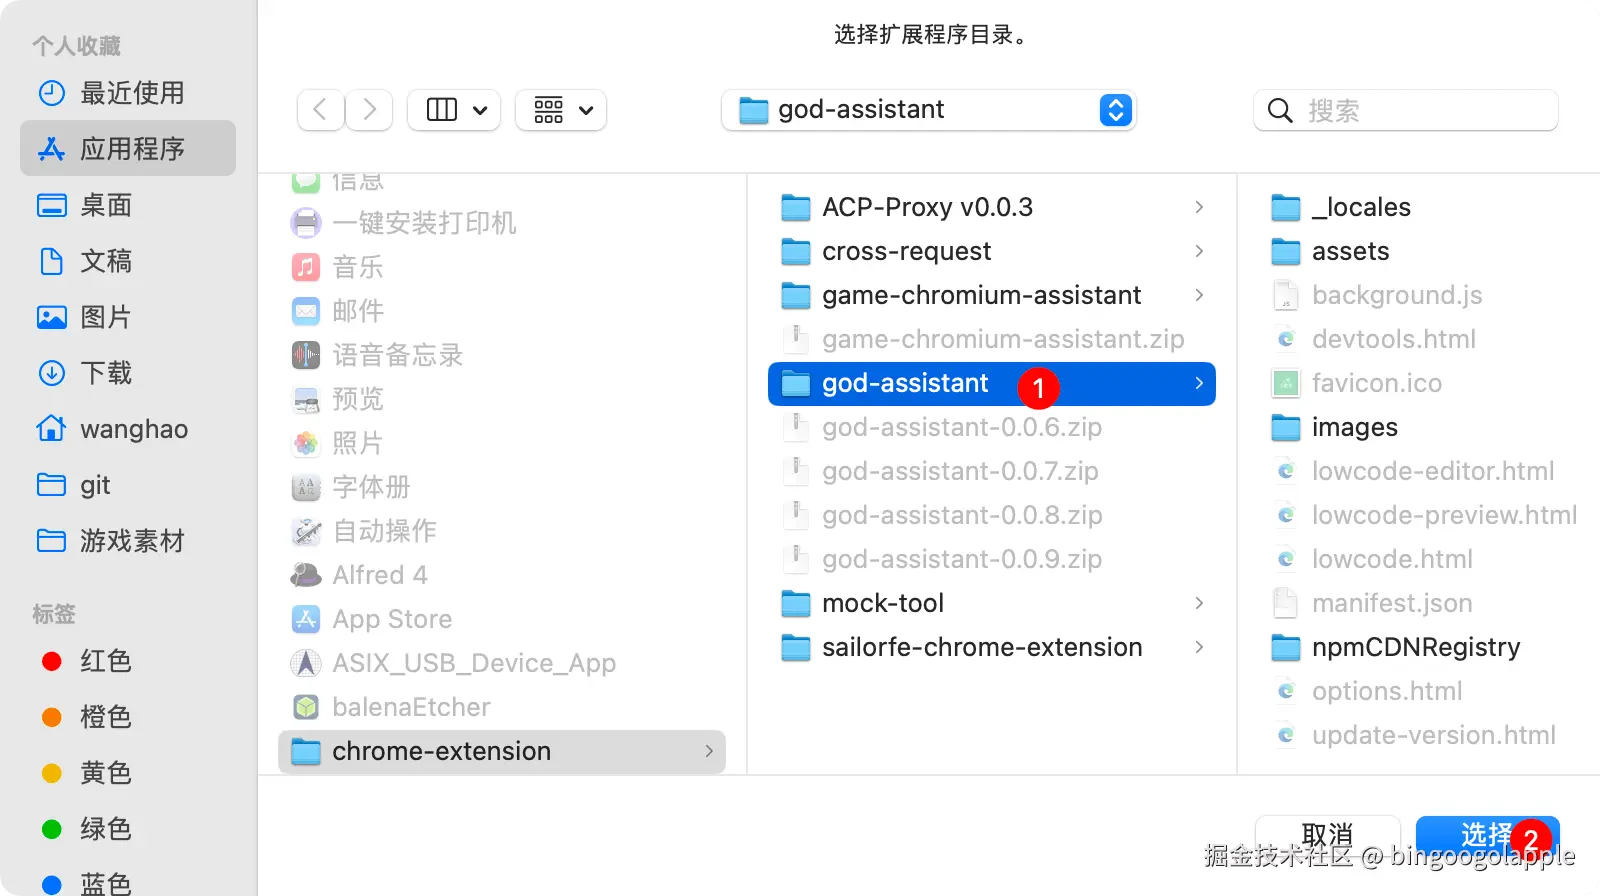Viewport: 1600px width, 896px height.
Task: Click the red tag color dot
Action: coord(52,661)
